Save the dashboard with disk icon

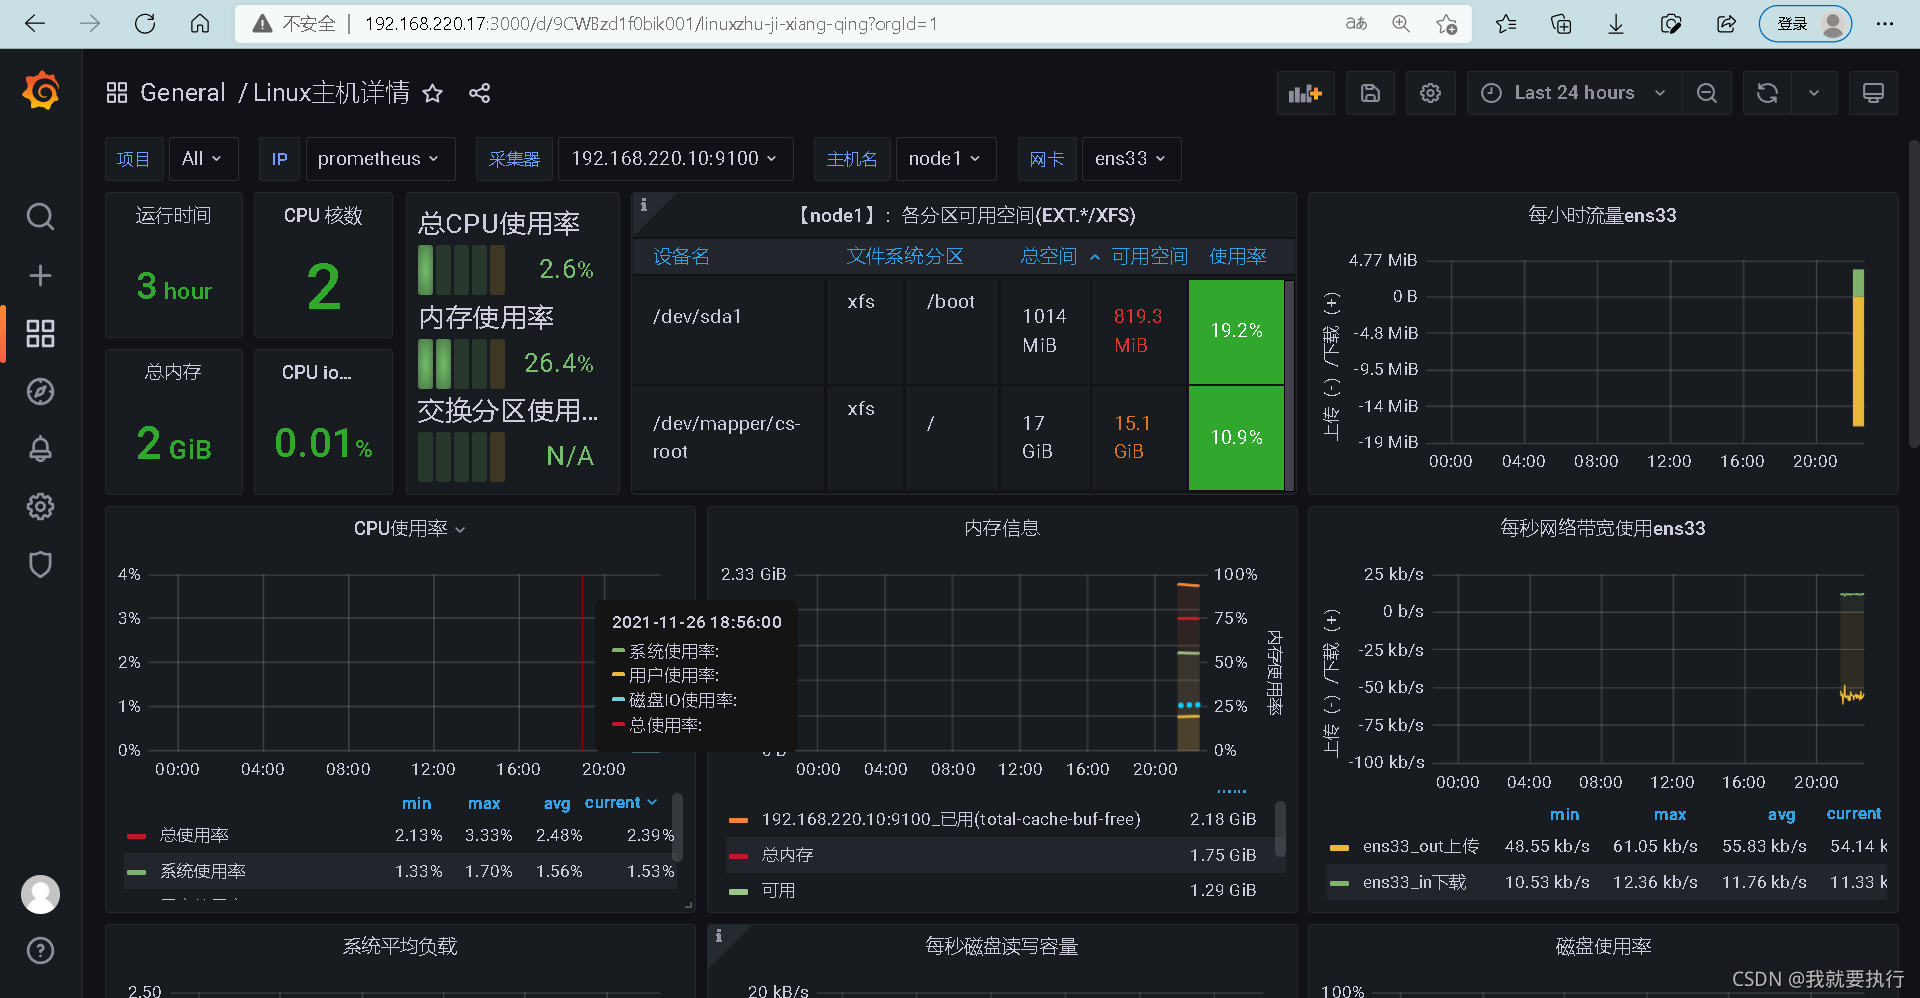click(1370, 93)
